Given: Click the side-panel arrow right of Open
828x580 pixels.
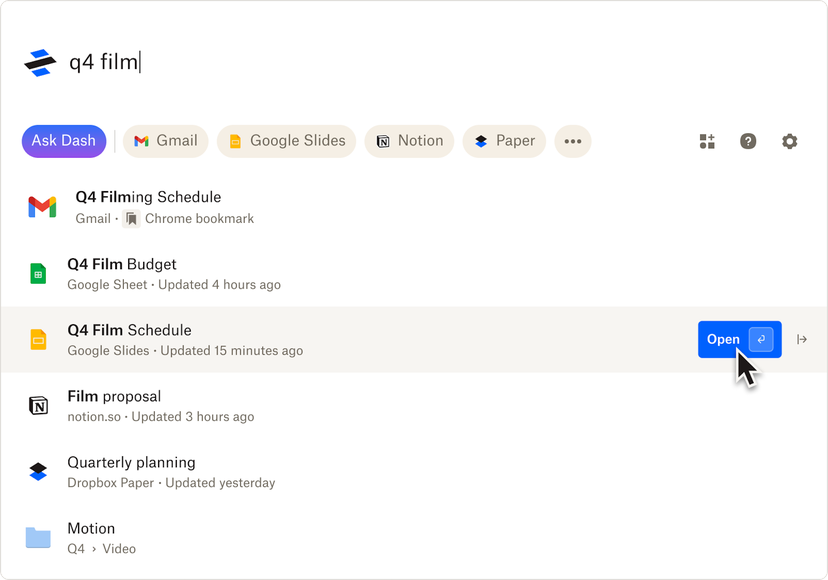Looking at the screenshot, I should click(x=802, y=339).
